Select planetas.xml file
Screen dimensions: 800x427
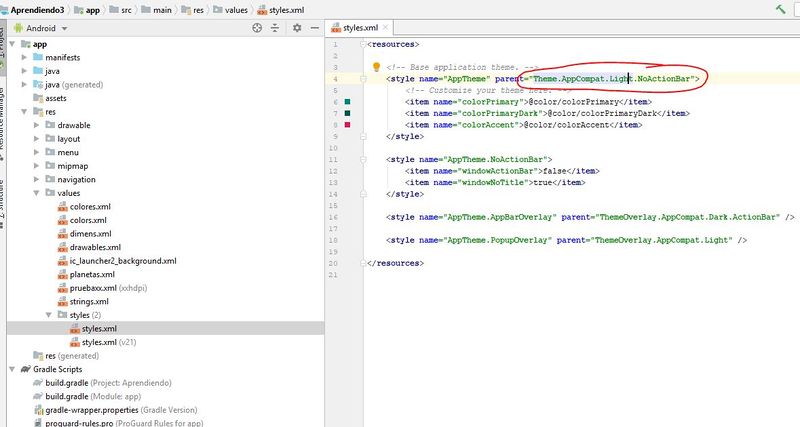tap(86, 274)
